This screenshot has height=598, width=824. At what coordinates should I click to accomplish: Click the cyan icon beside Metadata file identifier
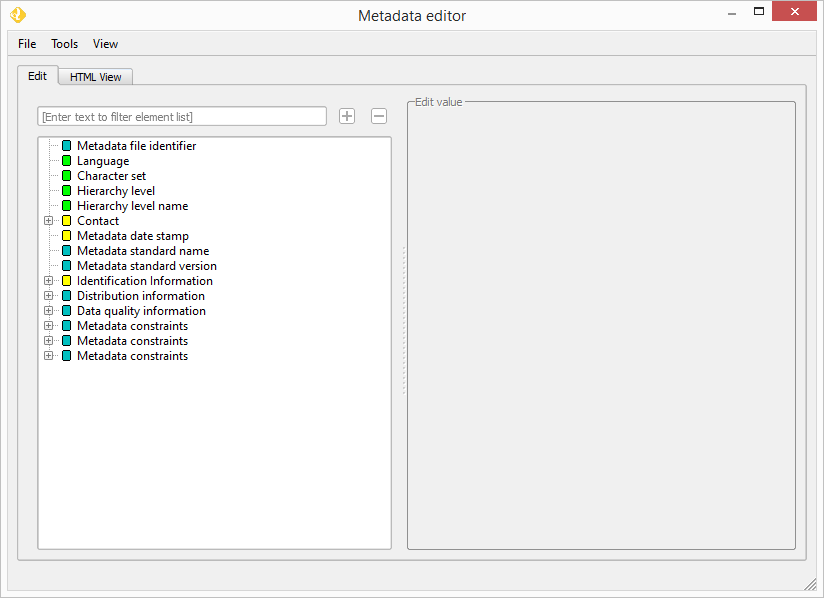click(66, 145)
